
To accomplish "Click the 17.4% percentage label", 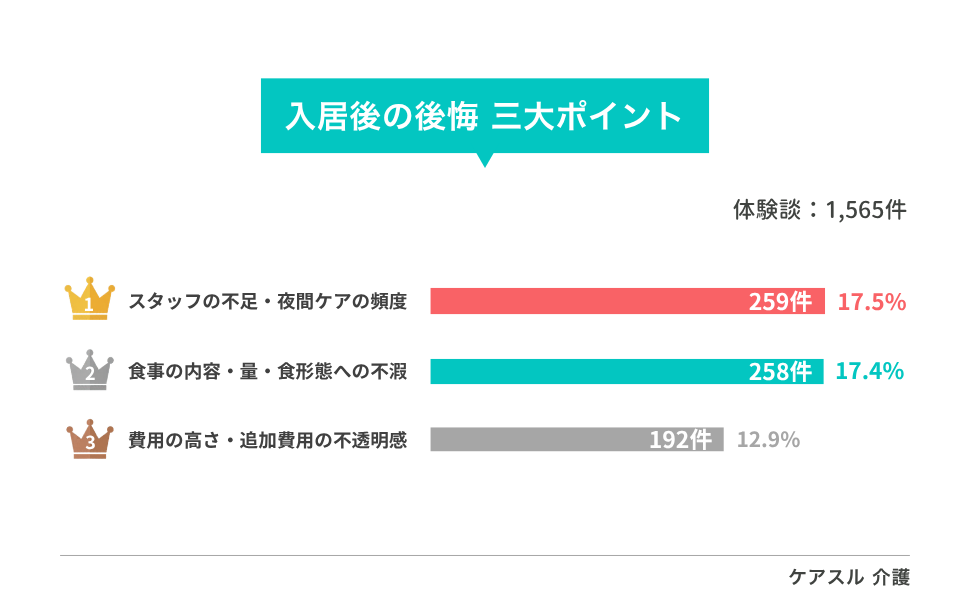I will pos(869,371).
